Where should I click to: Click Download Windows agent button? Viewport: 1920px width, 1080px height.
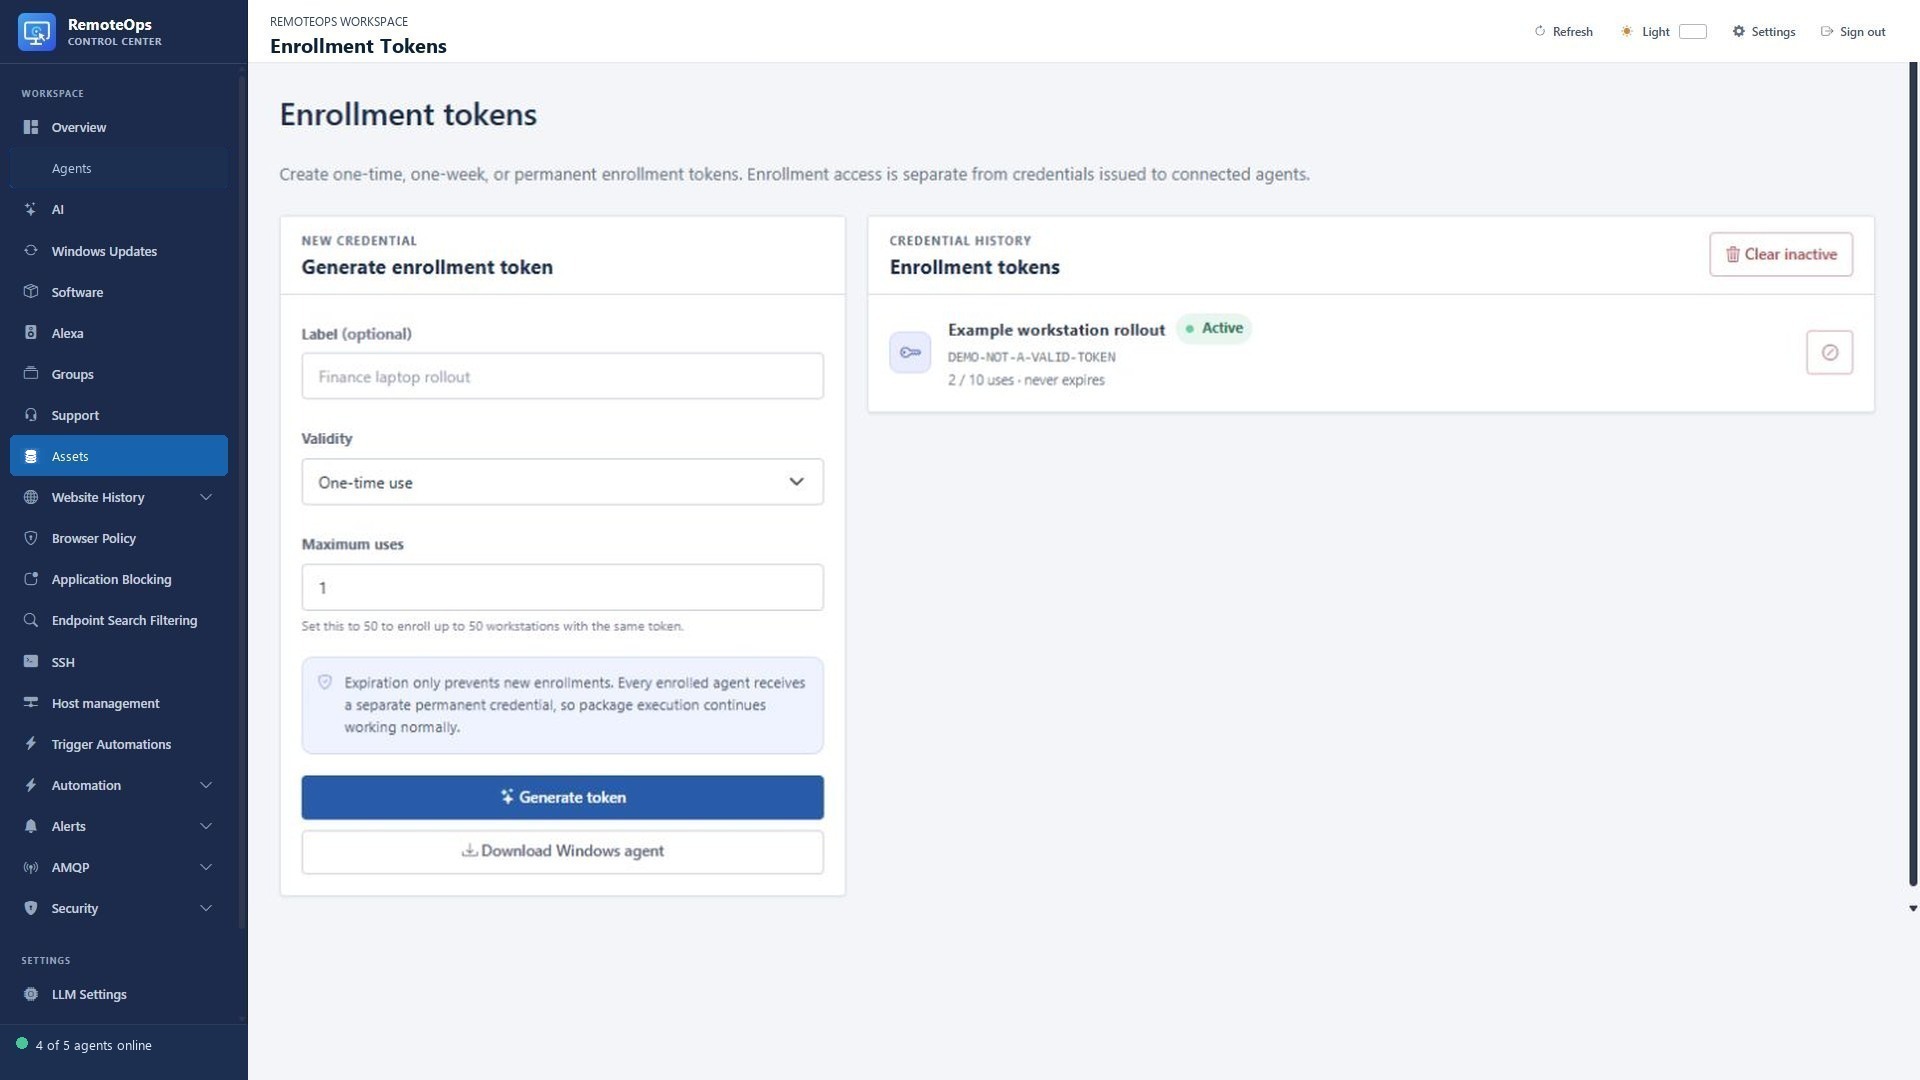point(562,852)
